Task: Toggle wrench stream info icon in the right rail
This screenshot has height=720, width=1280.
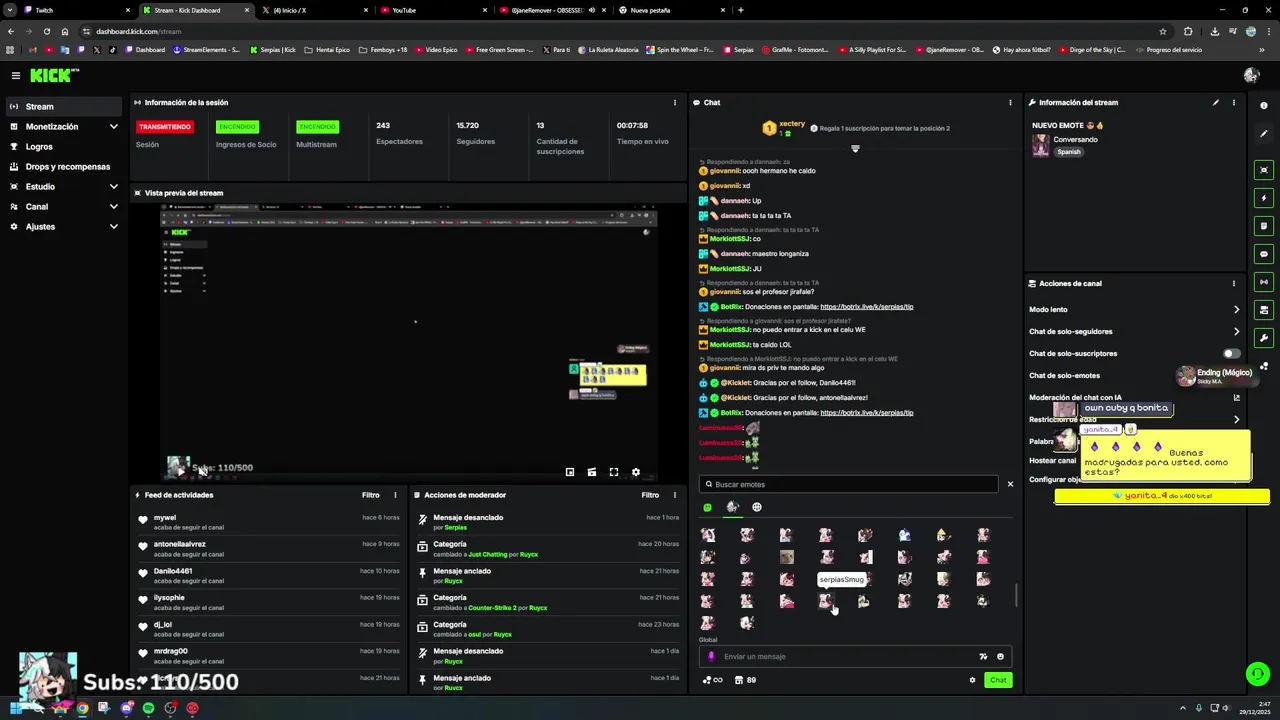Action: coord(1264,338)
